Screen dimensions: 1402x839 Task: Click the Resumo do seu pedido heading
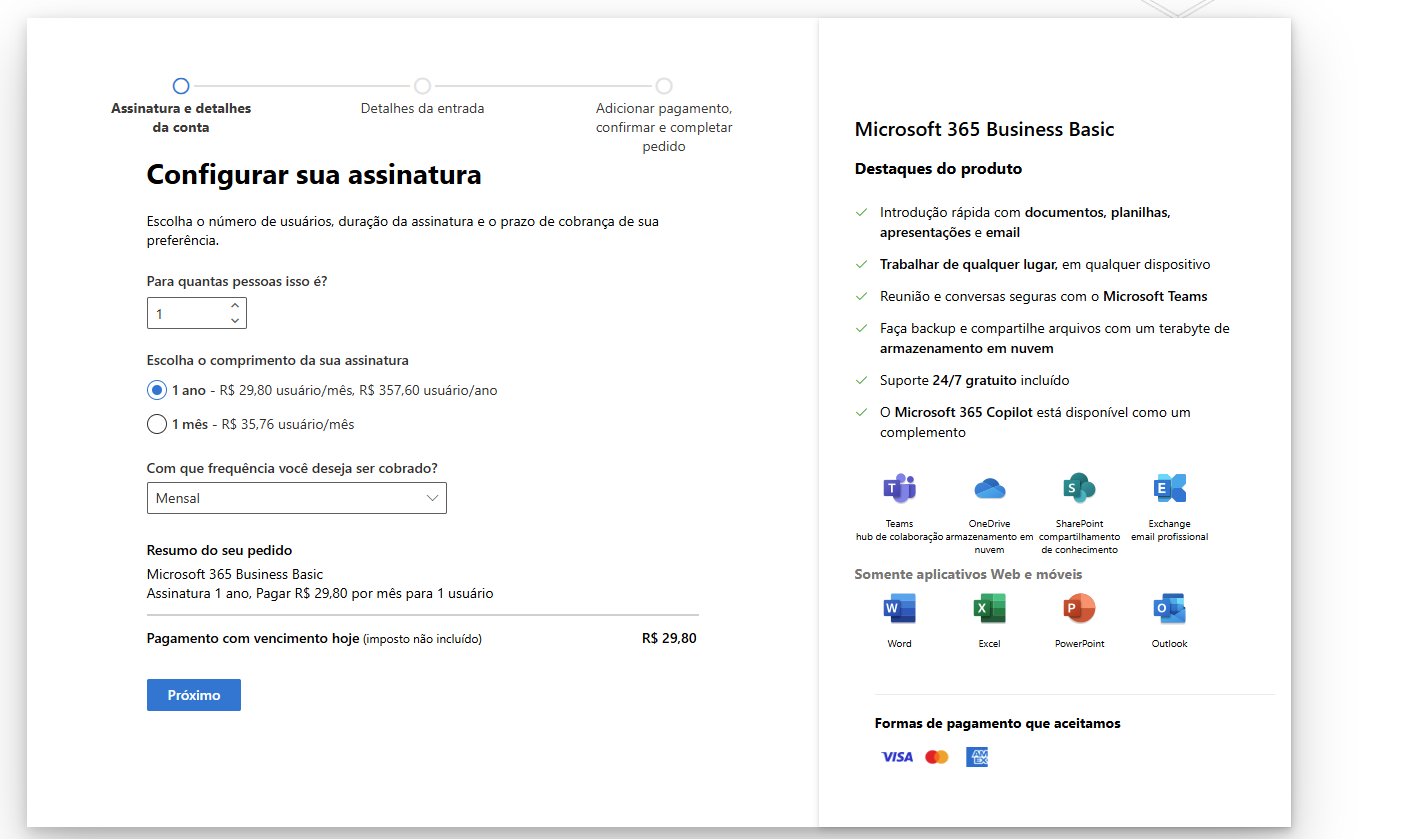[219, 550]
